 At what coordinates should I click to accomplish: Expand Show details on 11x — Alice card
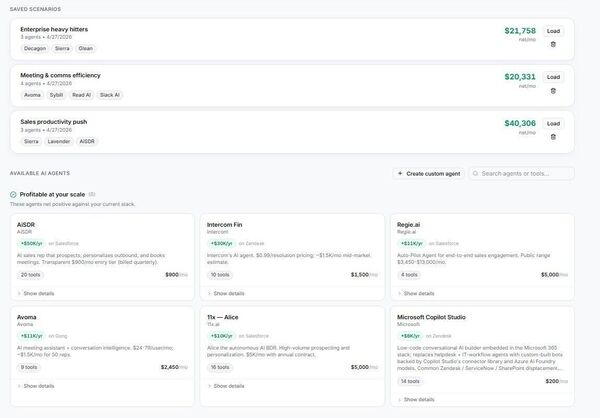(x=225, y=386)
